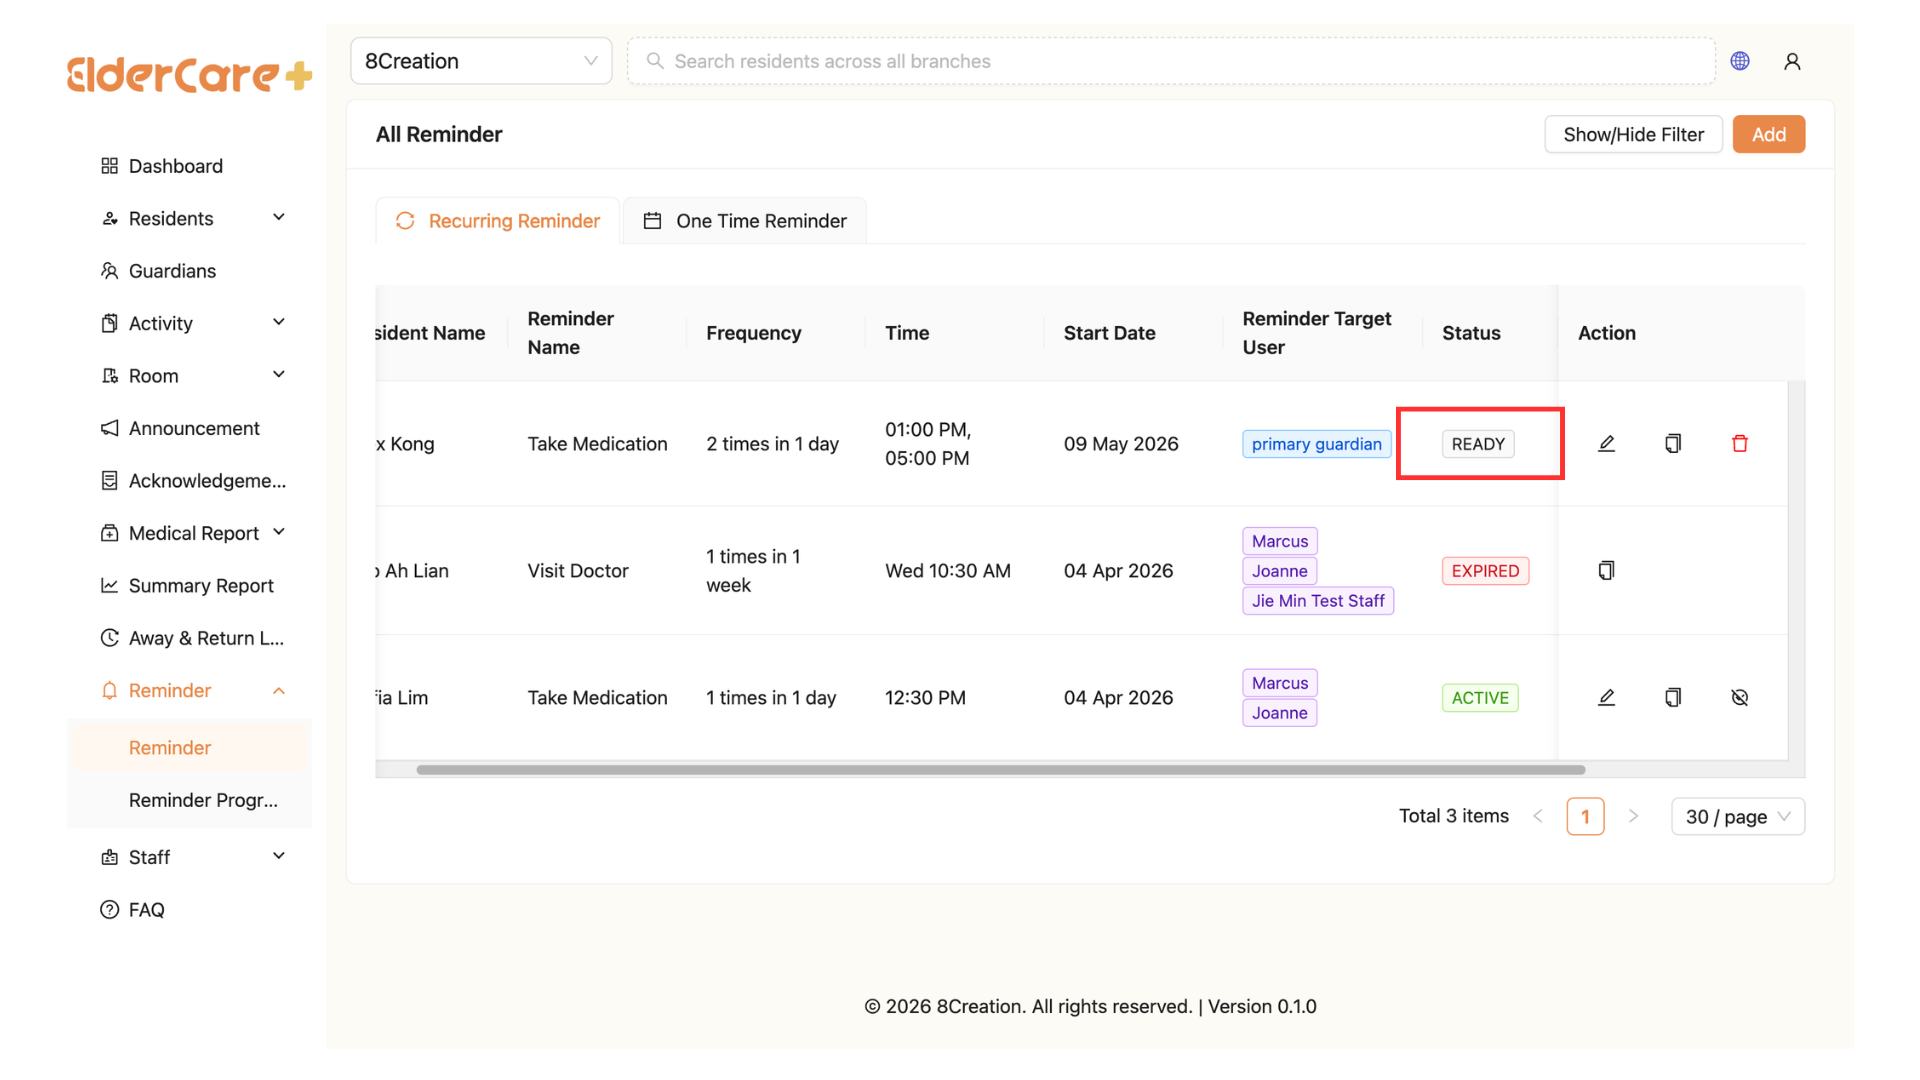
Task: Click the Jie Min Test Staff tag
Action: click(1318, 601)
